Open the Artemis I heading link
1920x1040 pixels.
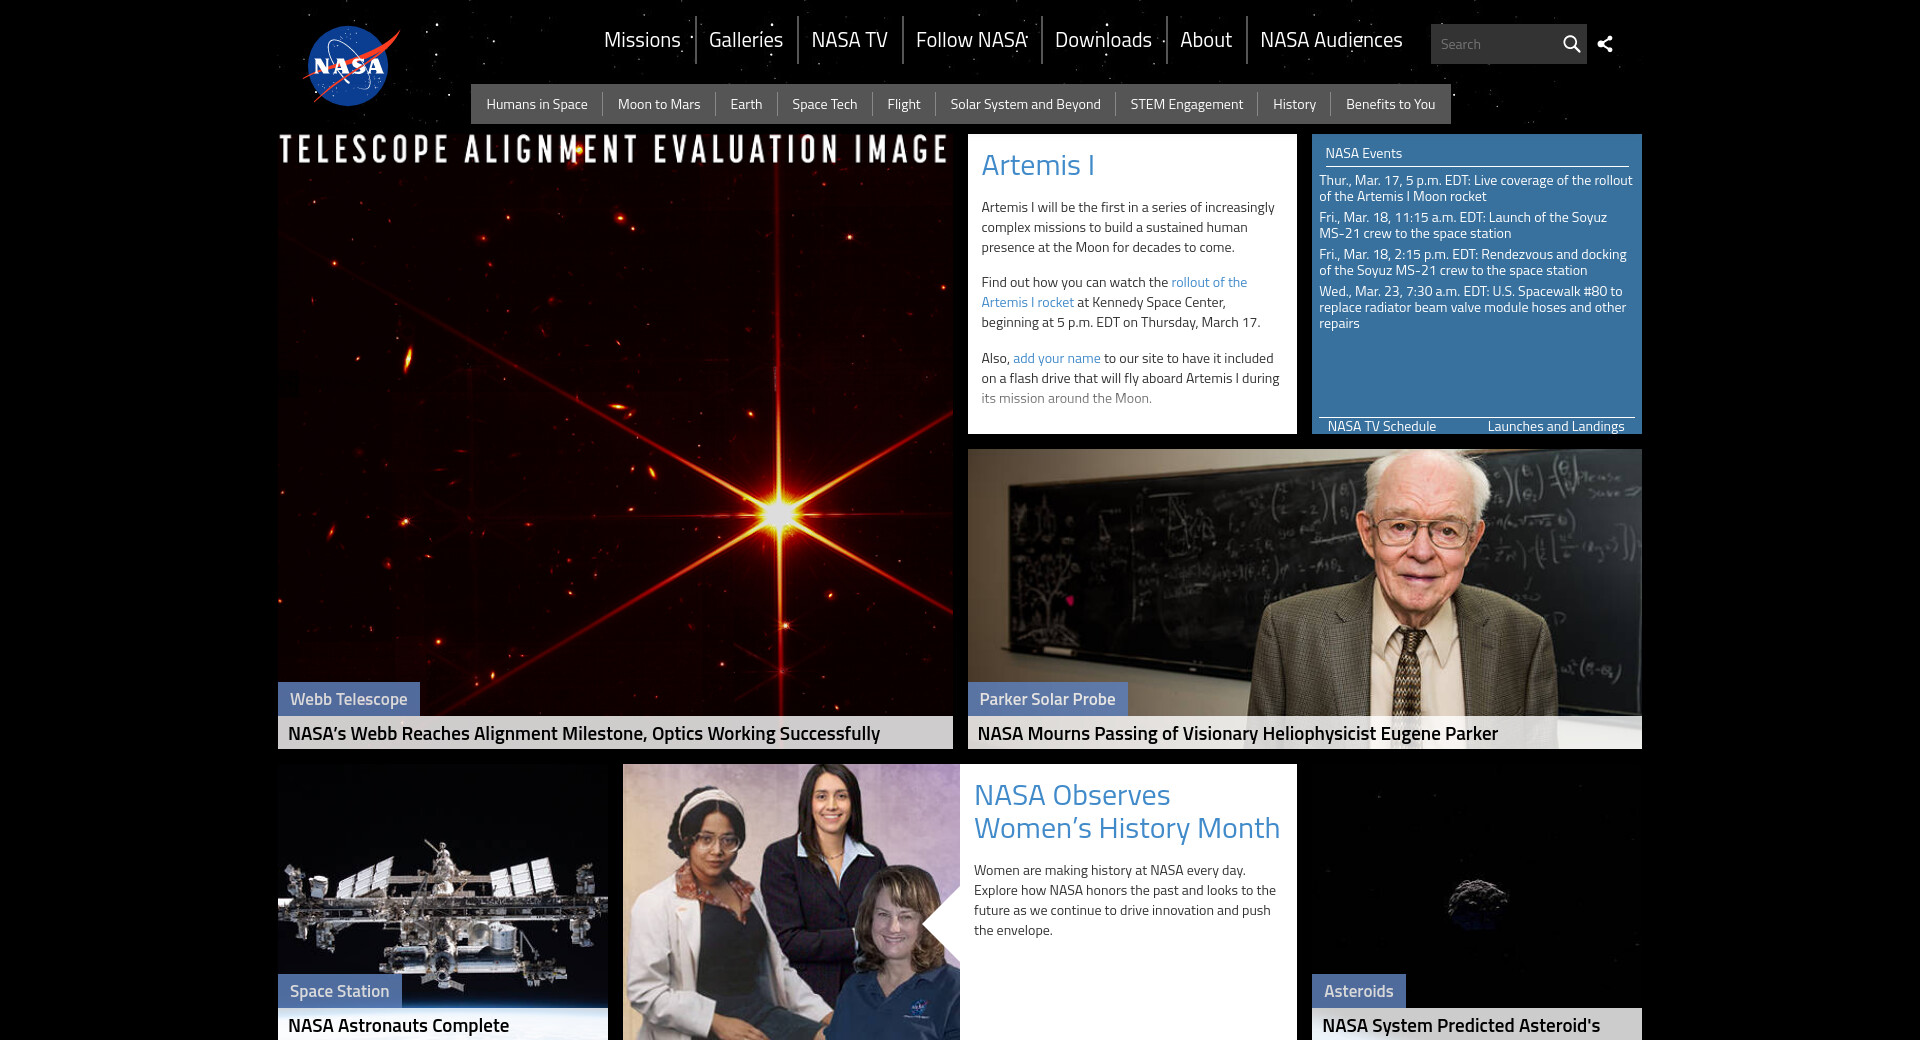[x=1038, y=165]
